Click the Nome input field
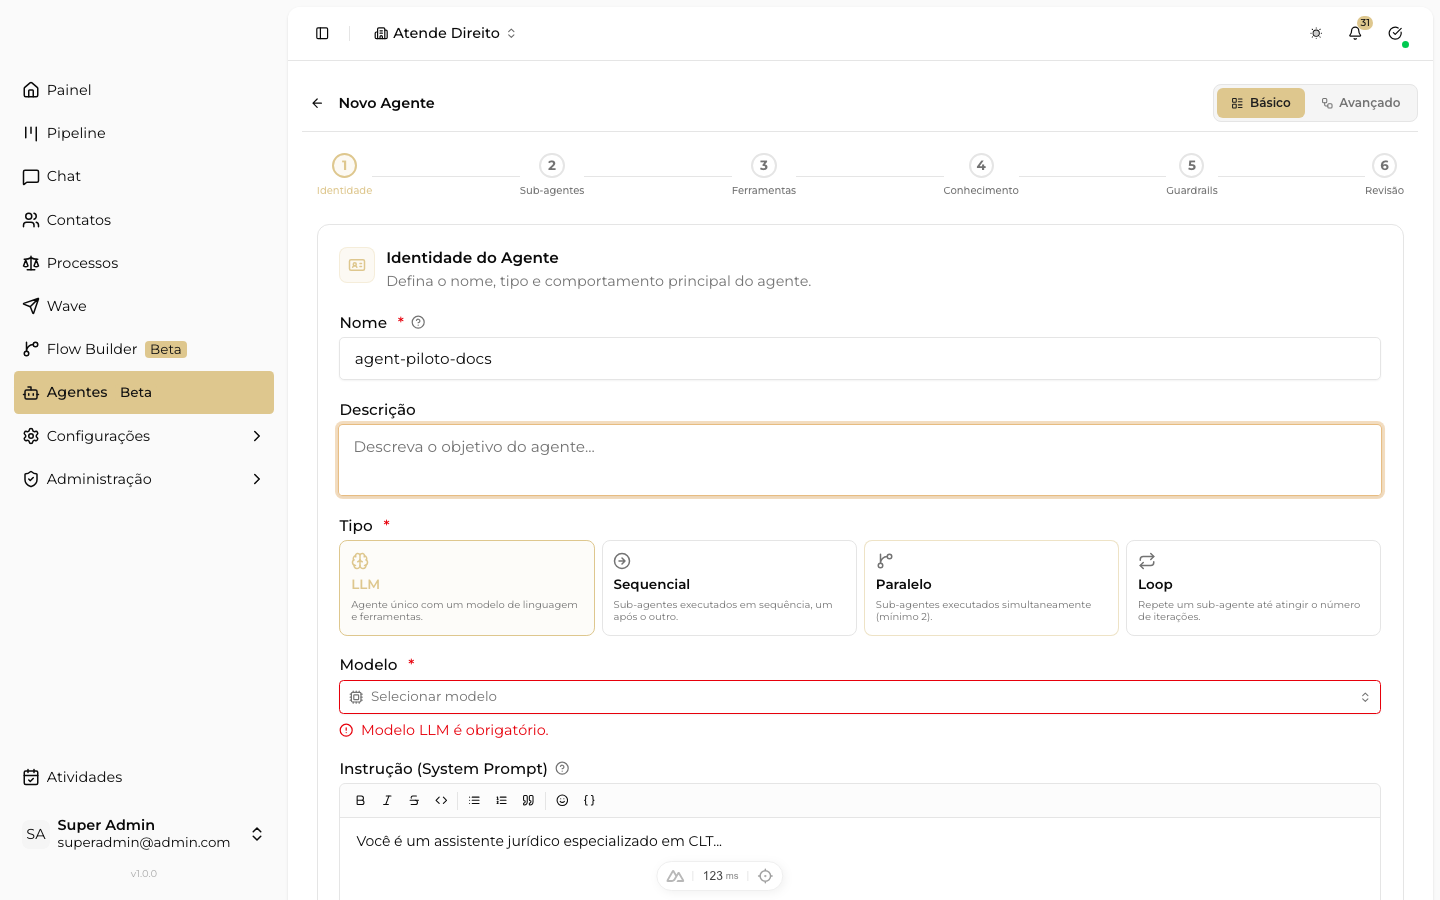This screenshot has height=900, width=1440. (860, 359)
